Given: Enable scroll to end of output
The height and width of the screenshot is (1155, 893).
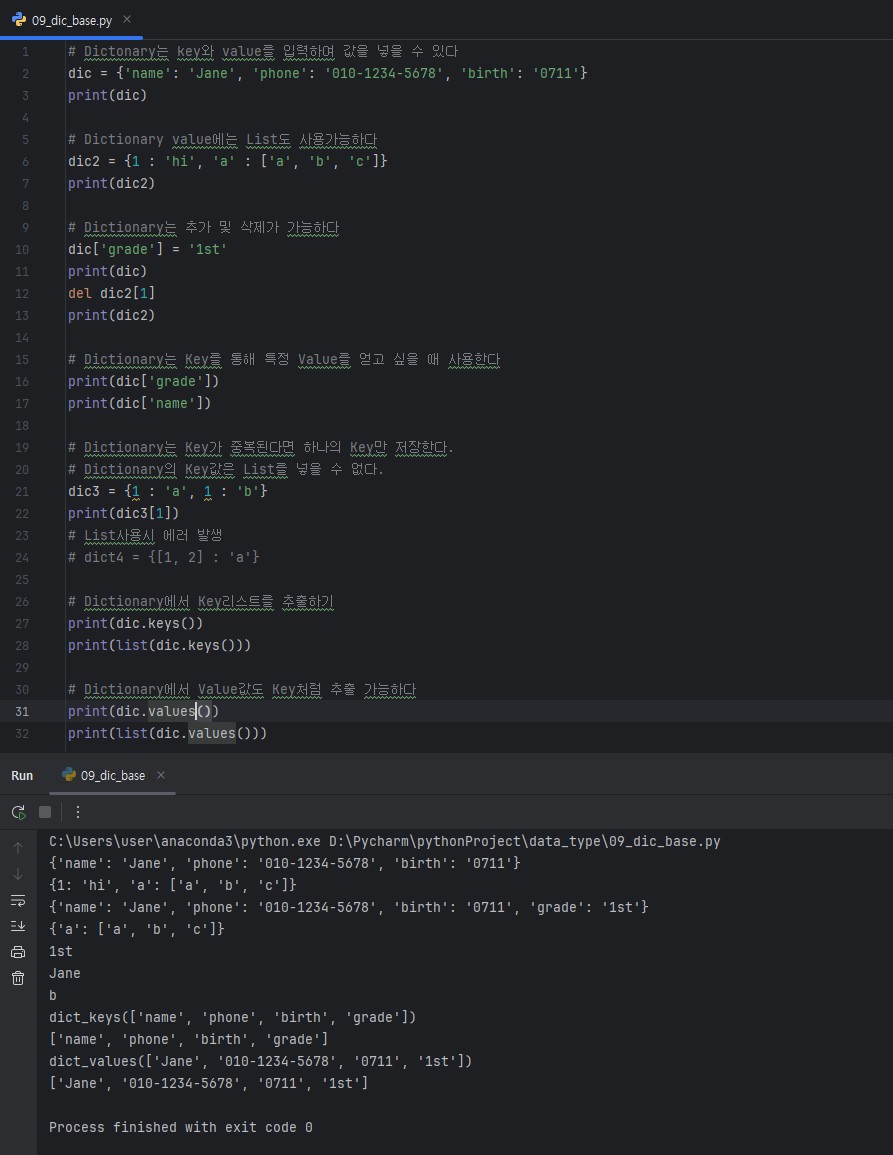Looking at the screenshot, I should (x=18, y=926).
